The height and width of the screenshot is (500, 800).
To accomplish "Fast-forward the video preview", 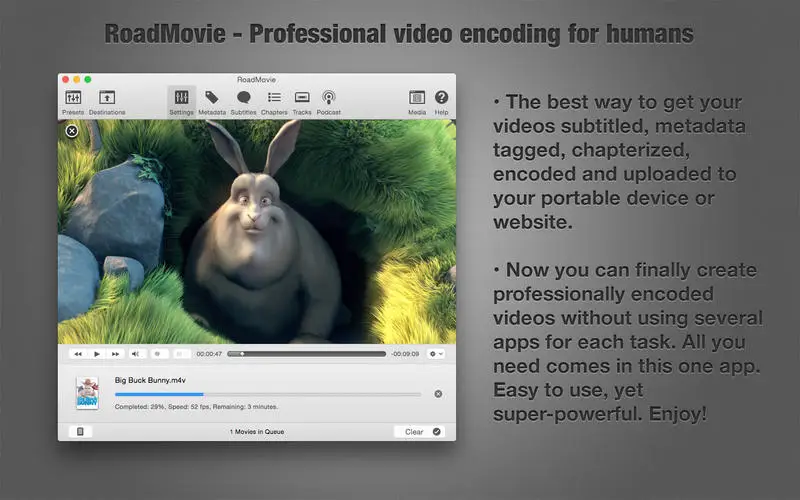I will click(115, 354).
